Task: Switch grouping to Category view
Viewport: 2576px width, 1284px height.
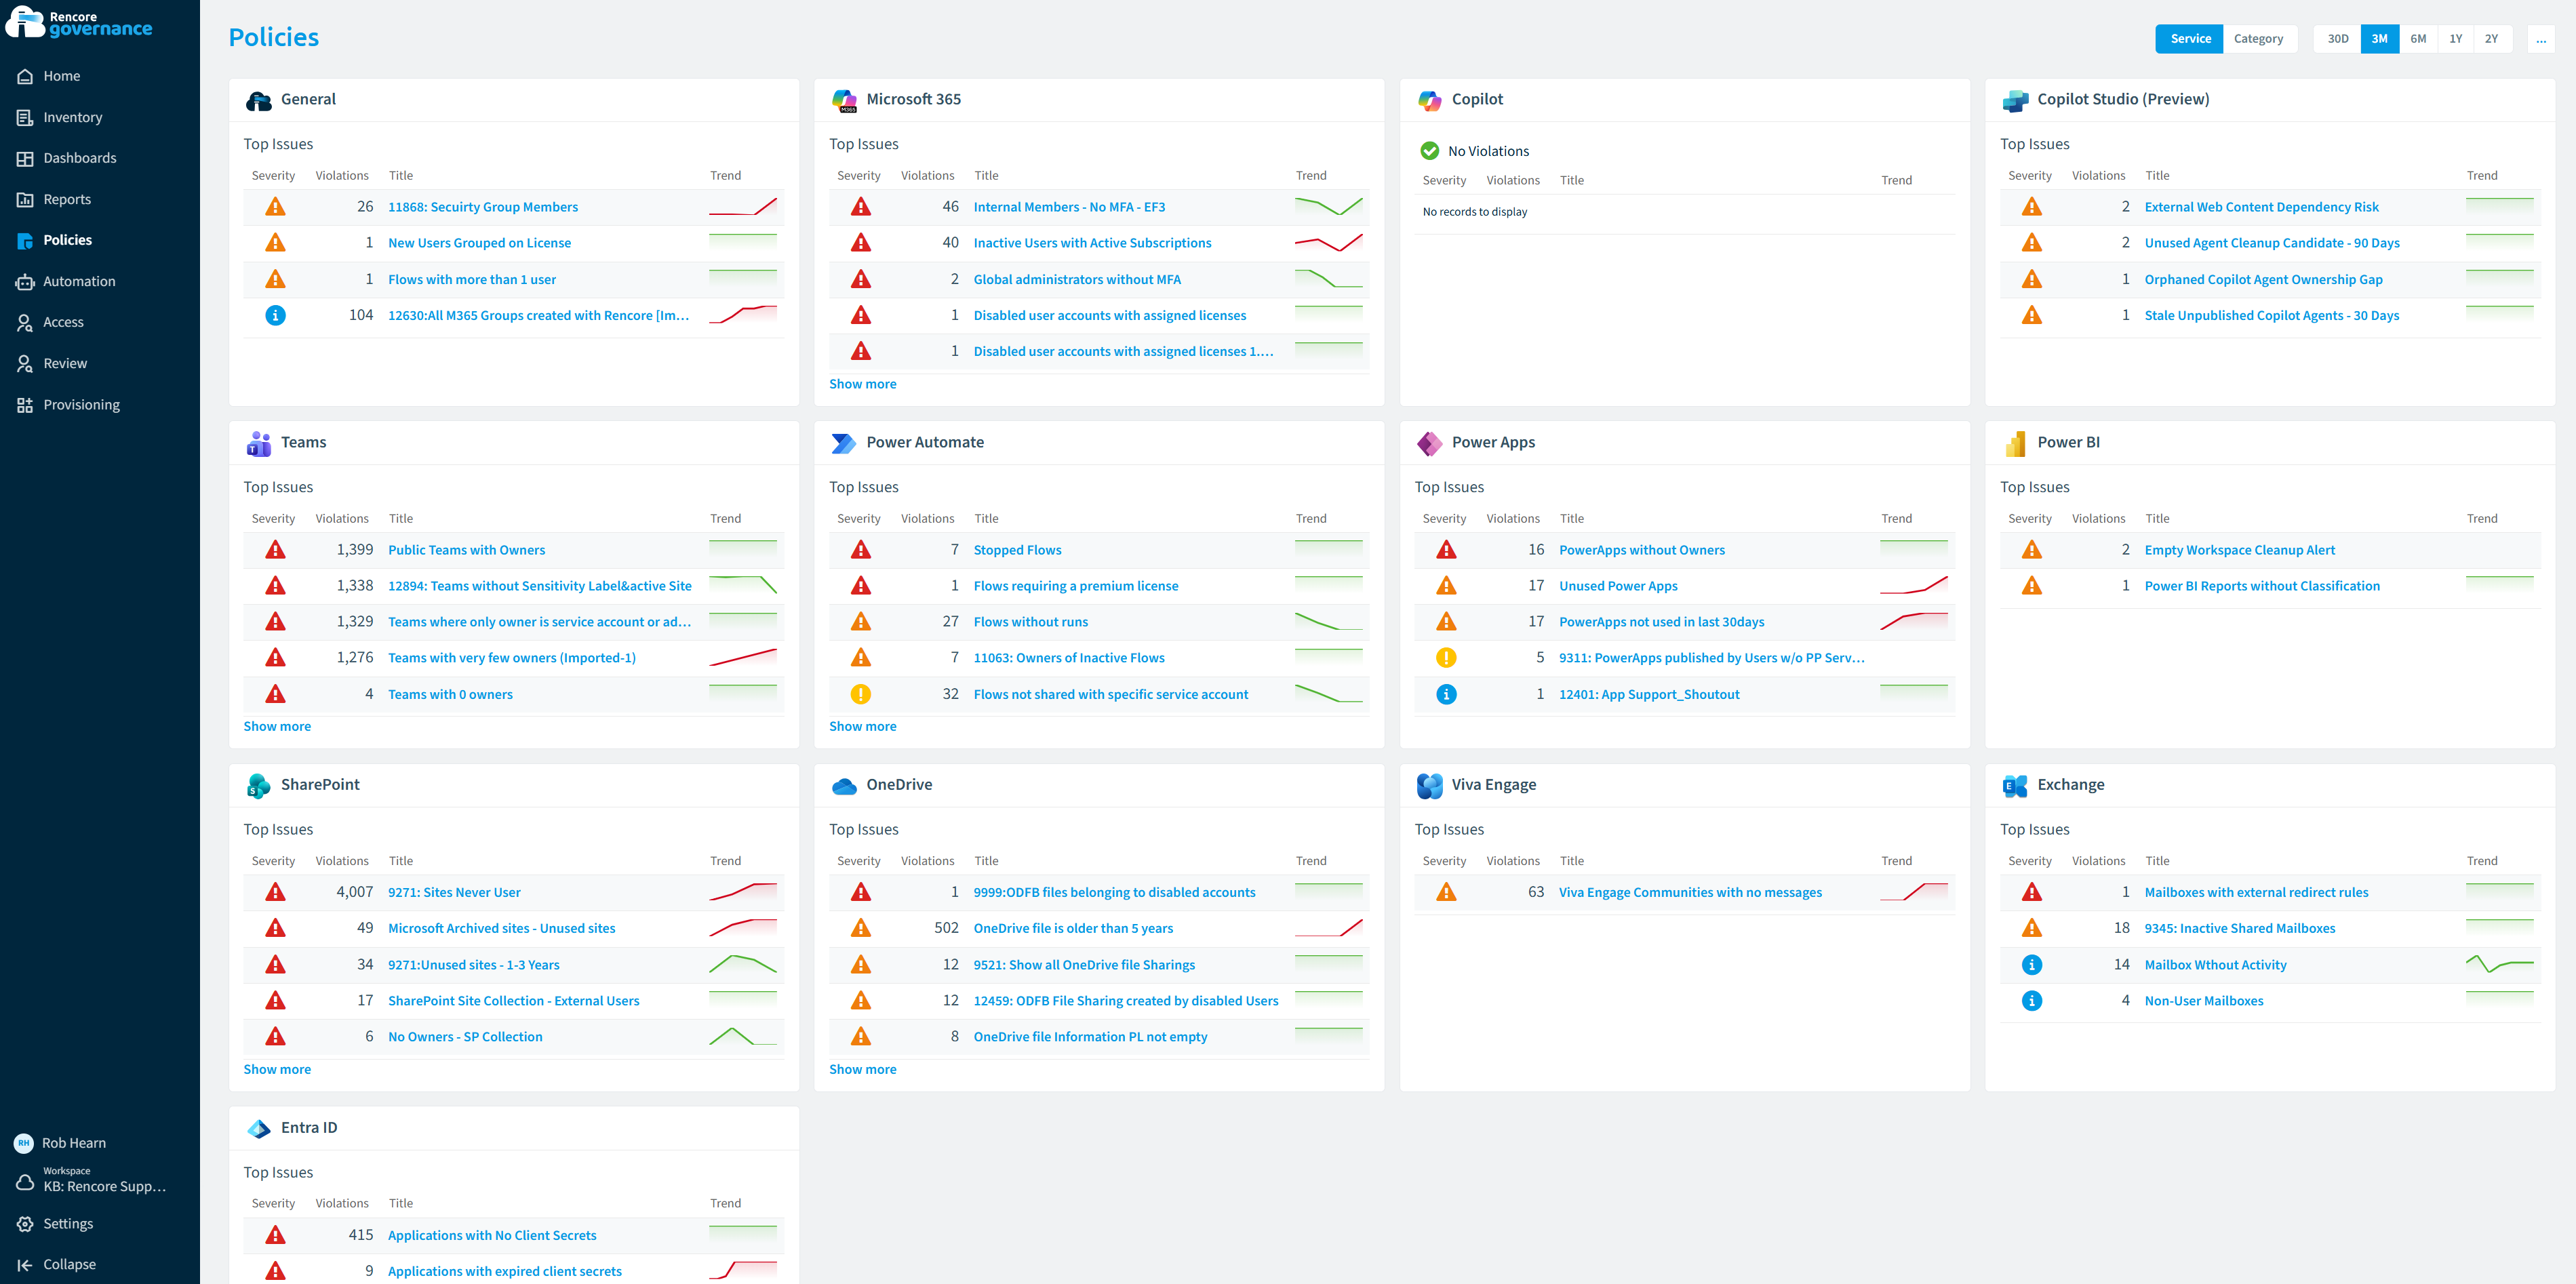Action: 2258,39
